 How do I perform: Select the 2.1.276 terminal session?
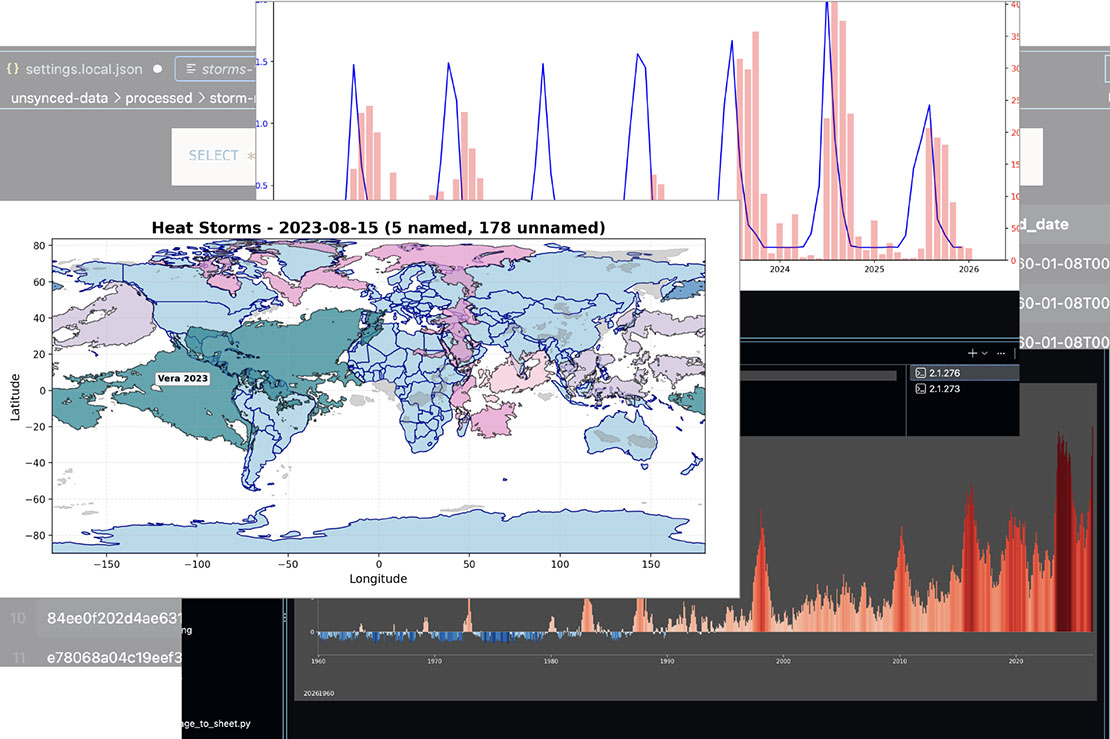pos(964,373)
